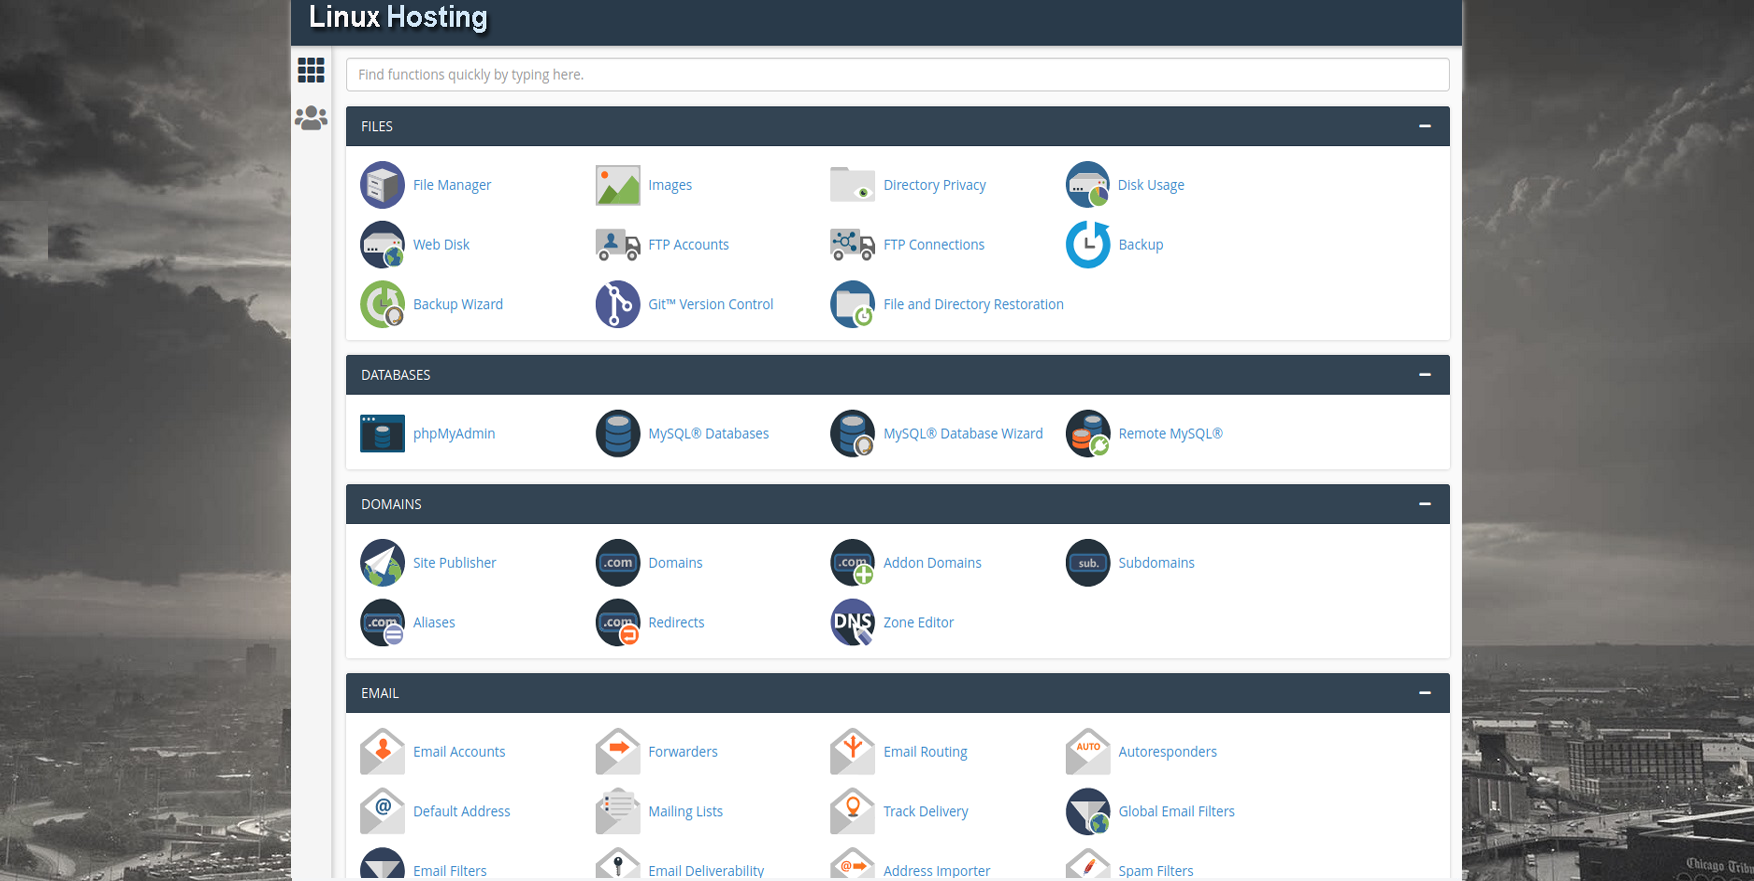This screenshot has width=1754, height=881.
Task: Click the Remote MySQL icon
Action: point(1088,433)
